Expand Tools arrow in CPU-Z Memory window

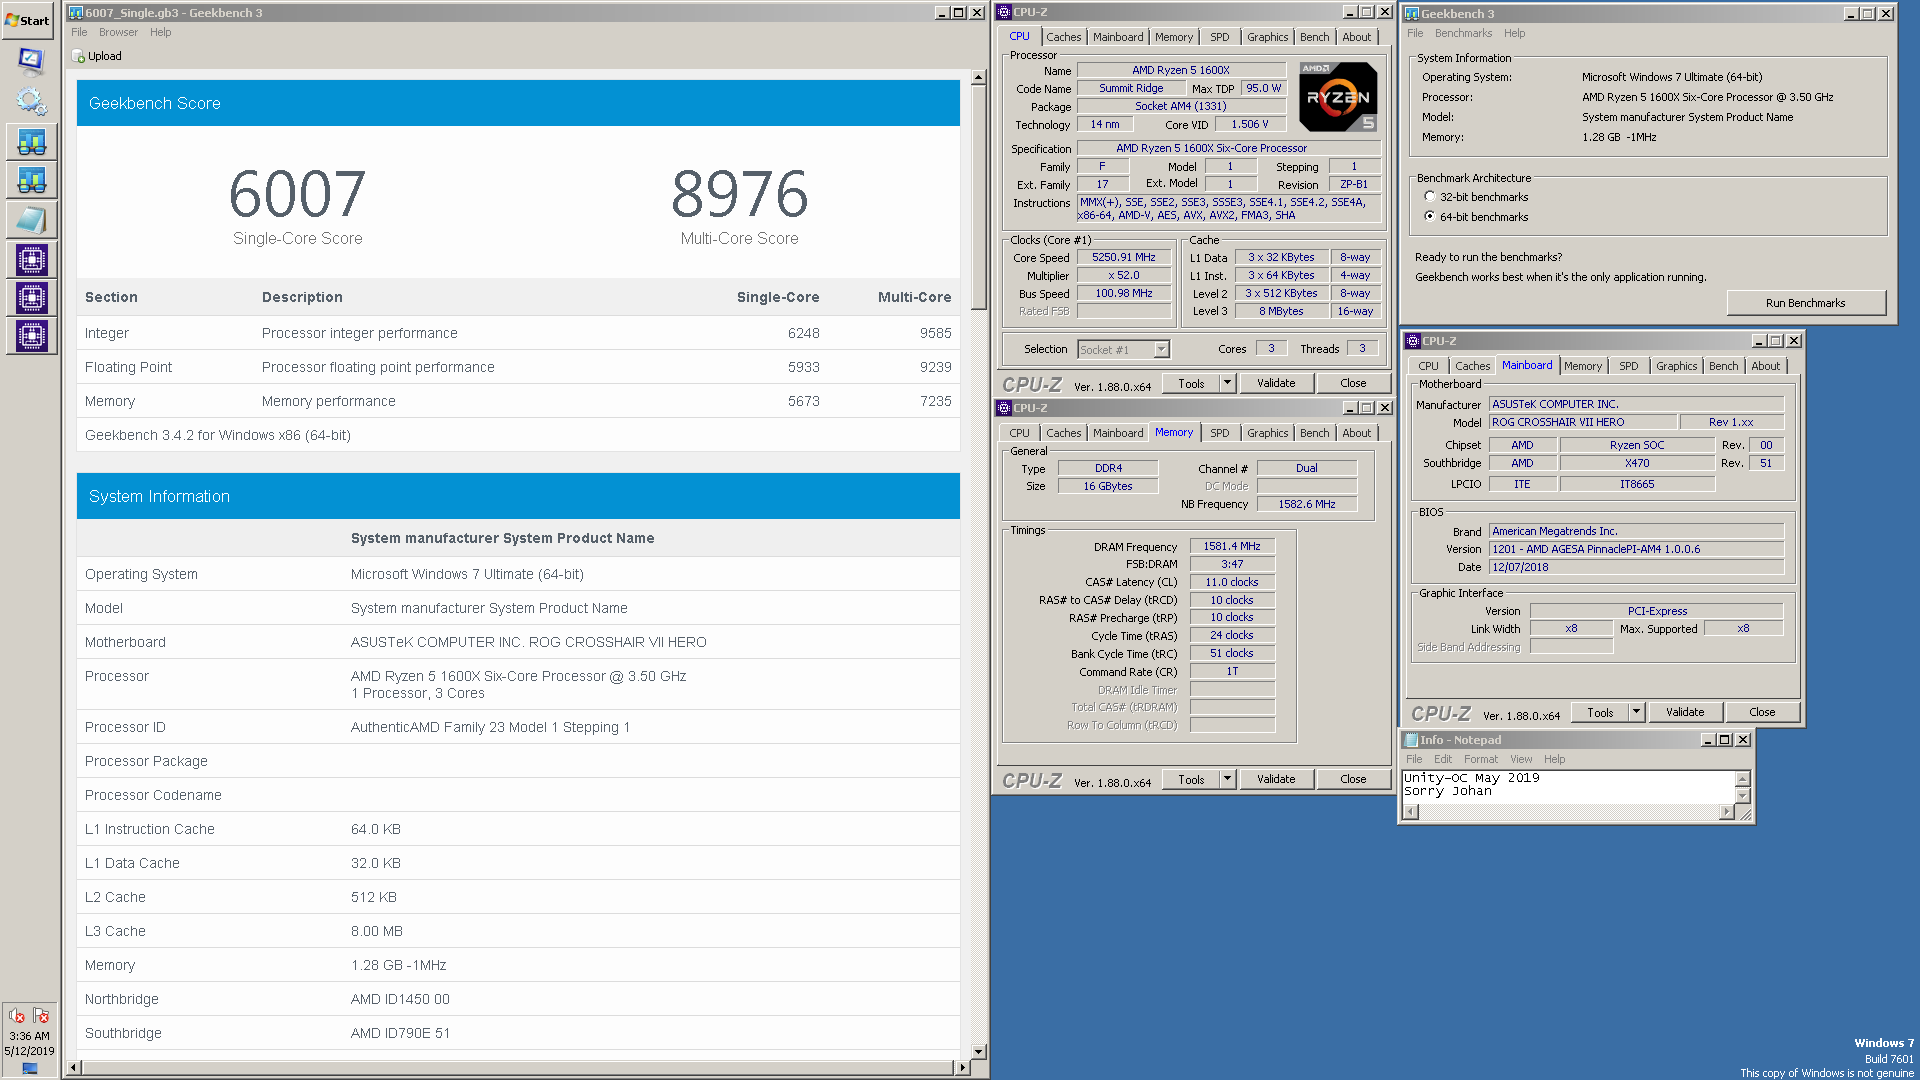(x=1228, y=779)
